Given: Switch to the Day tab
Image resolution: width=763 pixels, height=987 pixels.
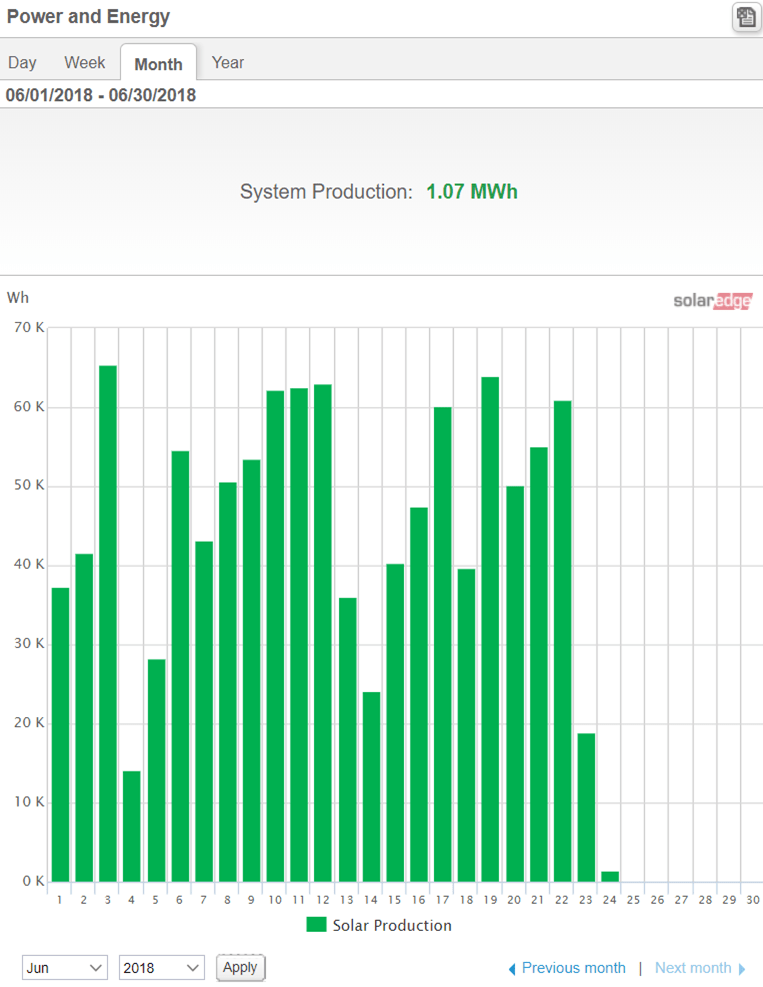Looking at the screenshot, I should pyautogui.click(x=22, y=62).
